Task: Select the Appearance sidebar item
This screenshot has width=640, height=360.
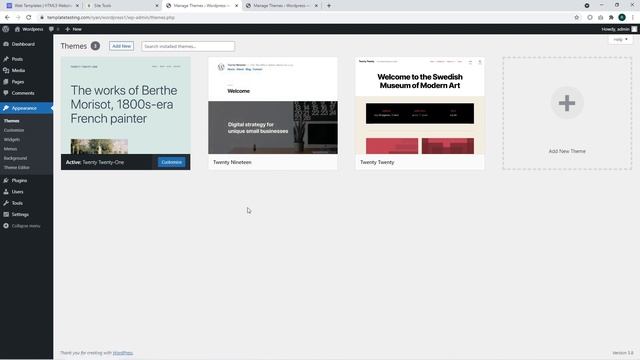Action: pos(27,108)
